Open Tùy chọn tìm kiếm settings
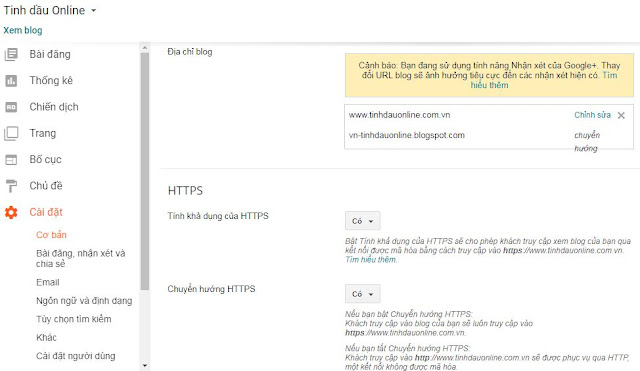This screenshot has height=371, width=640. tap(73, 319)
